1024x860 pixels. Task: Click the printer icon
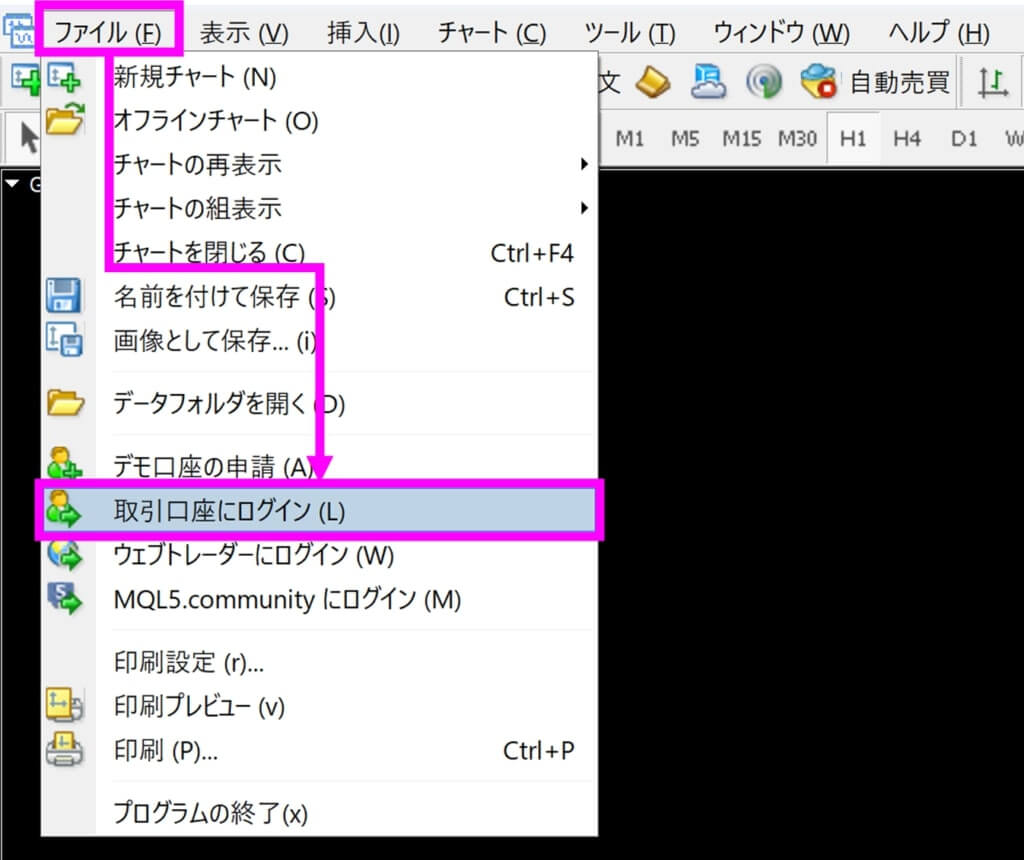[64, 750]
